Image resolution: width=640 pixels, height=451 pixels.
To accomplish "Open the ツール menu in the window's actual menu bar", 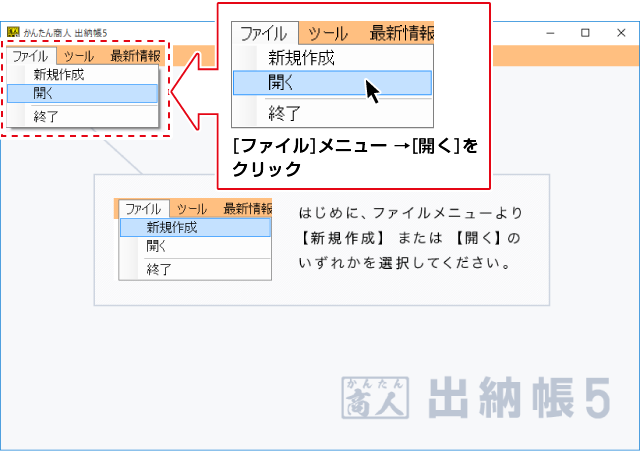I will (x=79, y=56).
